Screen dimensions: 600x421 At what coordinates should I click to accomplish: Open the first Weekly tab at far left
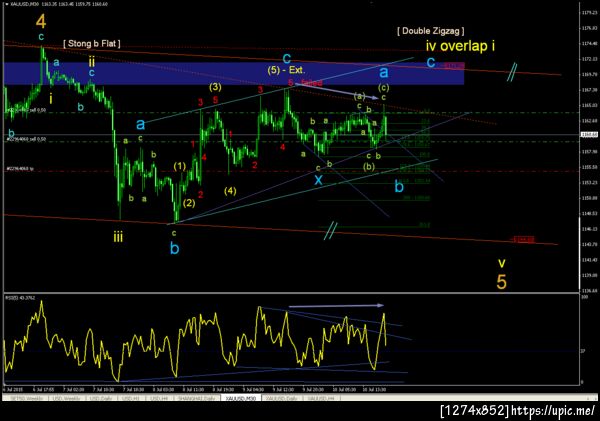tap(26, 398)
